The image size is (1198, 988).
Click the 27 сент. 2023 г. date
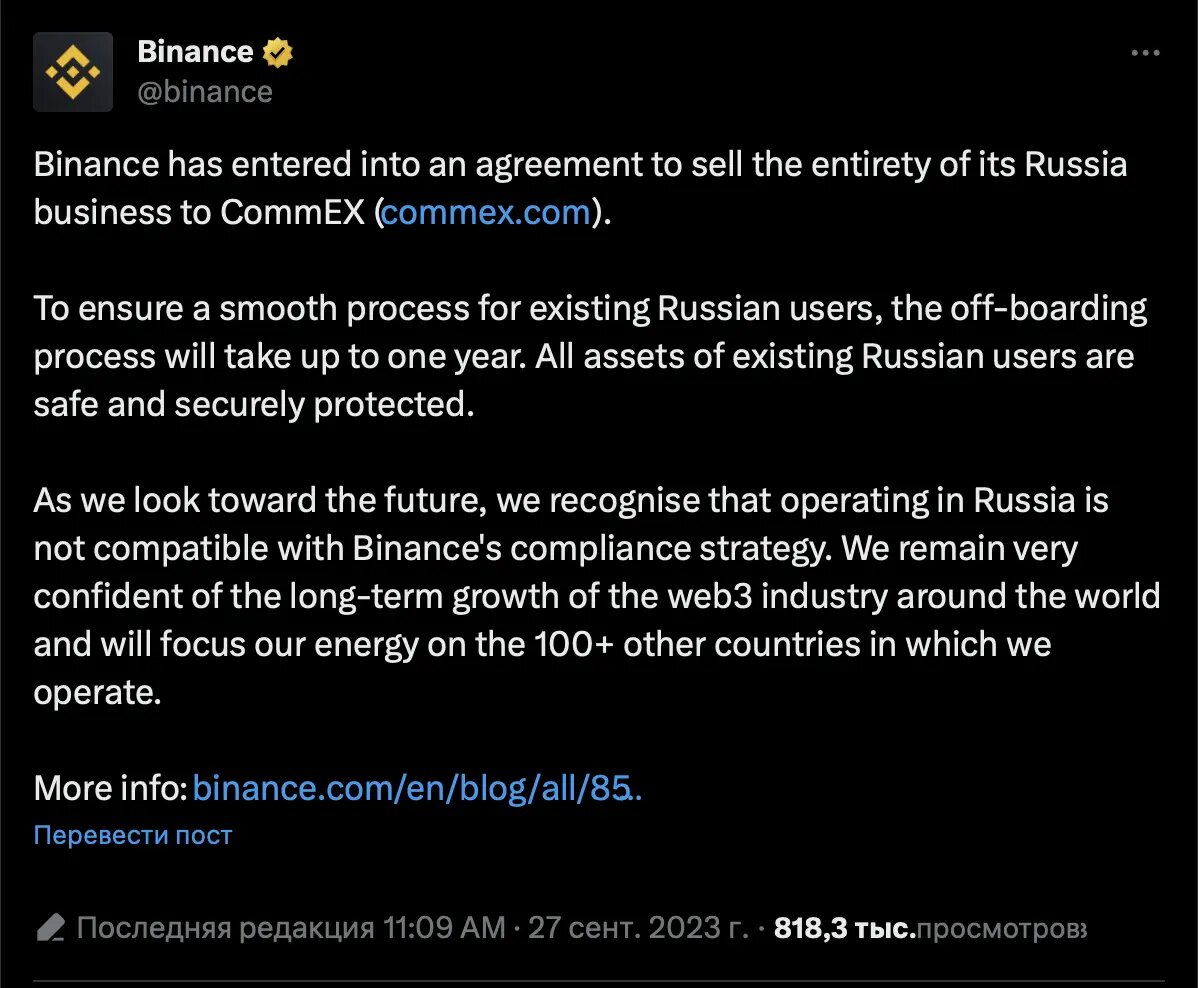click(x=639, y=928)
